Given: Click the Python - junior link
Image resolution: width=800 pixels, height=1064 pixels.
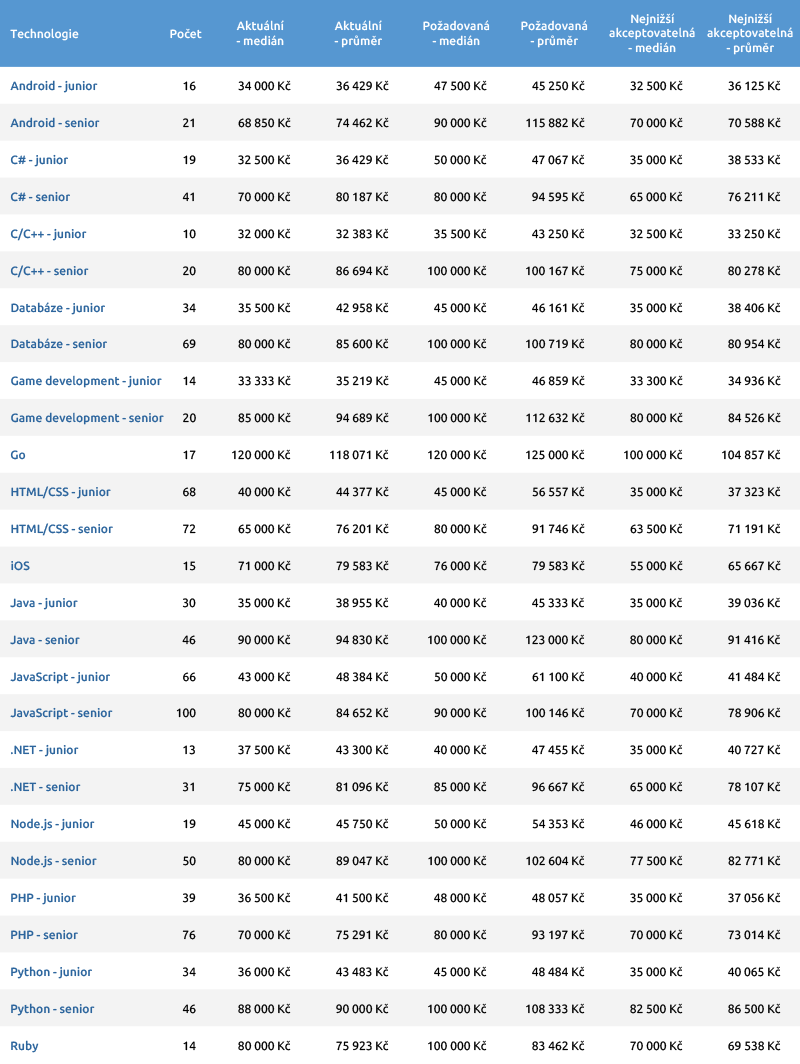Looking at the screenshot, I should click(x=51, y=972).
